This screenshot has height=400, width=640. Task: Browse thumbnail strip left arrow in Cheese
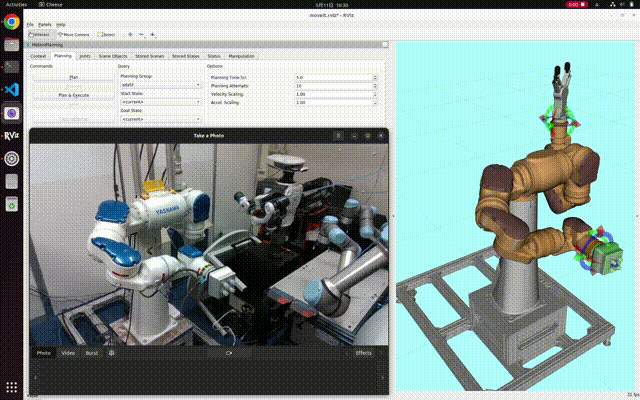[x=36, y=378]
